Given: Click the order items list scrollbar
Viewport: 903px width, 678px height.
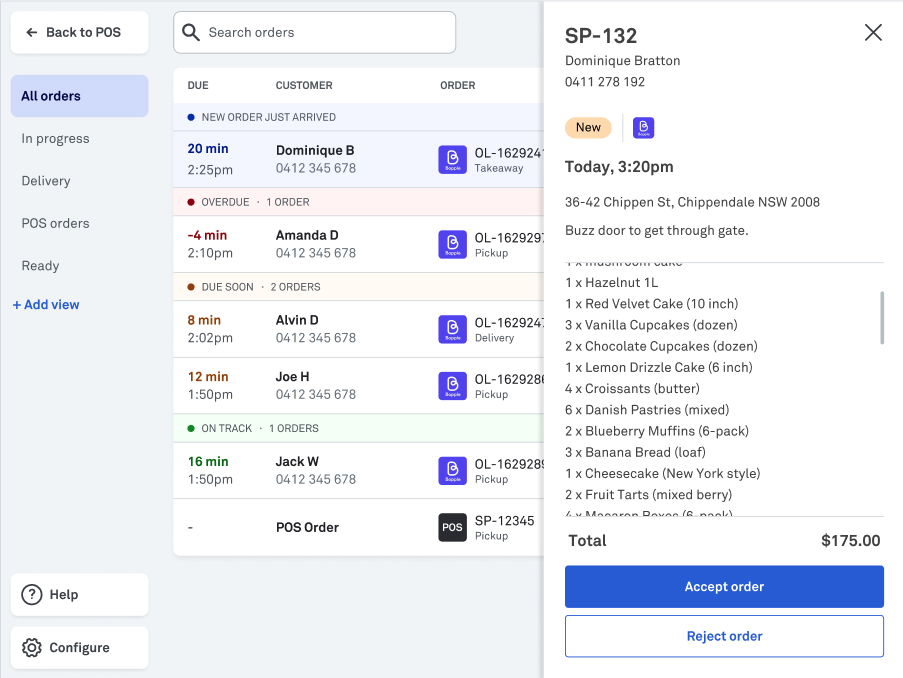Looking at the screenshot, I should (x=882, y=318).
